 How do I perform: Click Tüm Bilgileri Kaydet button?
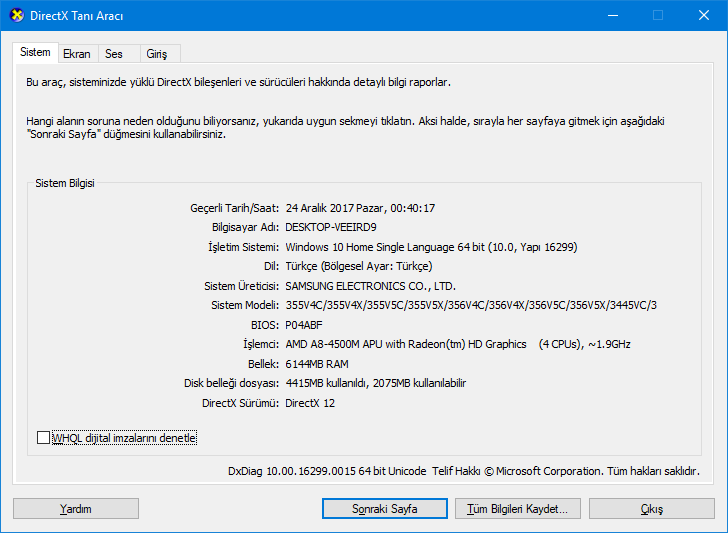coord(518,509)
